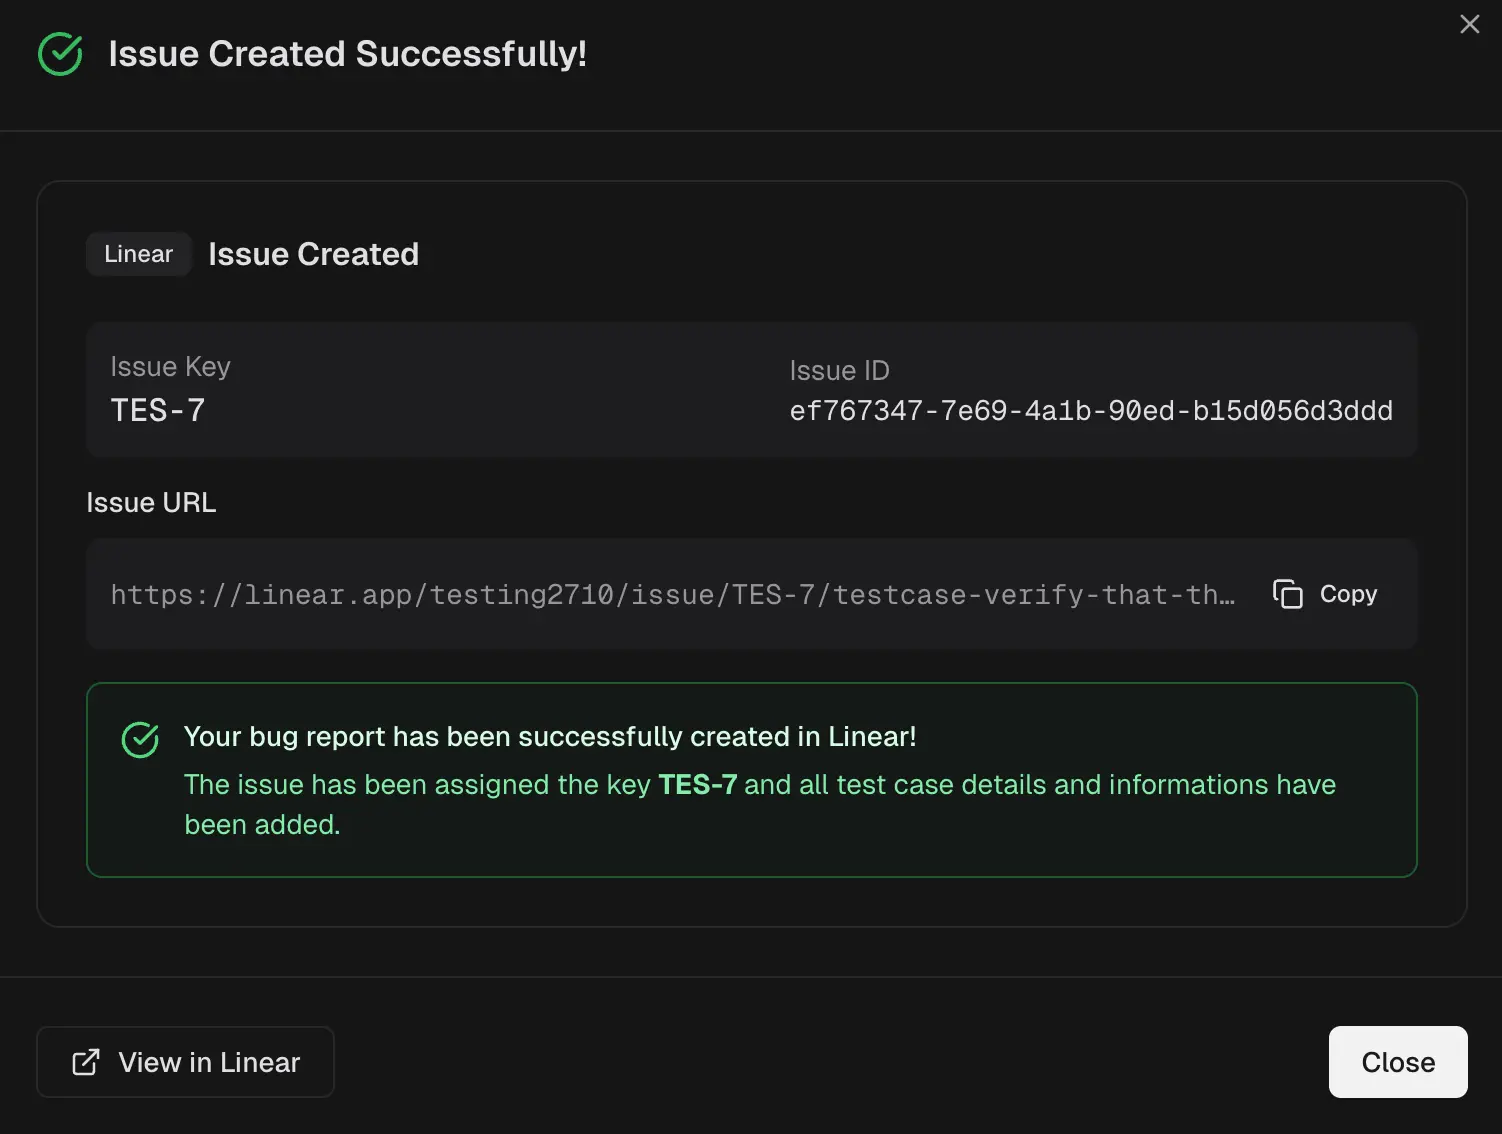The height and width of the screenshot is (1134, 1502).
Task: Click the Issue ID label text
Action: 839,370
